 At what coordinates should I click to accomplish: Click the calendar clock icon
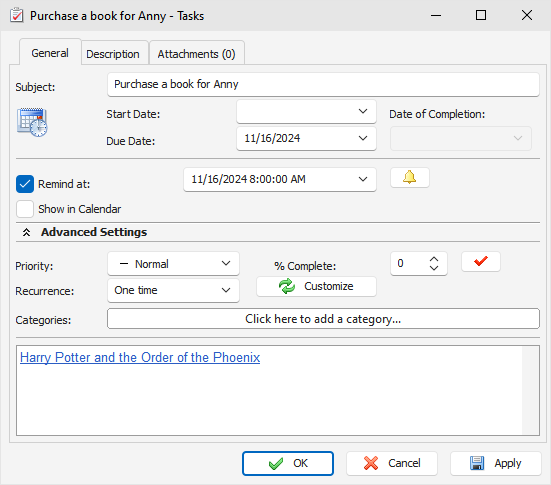tap(32, 122)
